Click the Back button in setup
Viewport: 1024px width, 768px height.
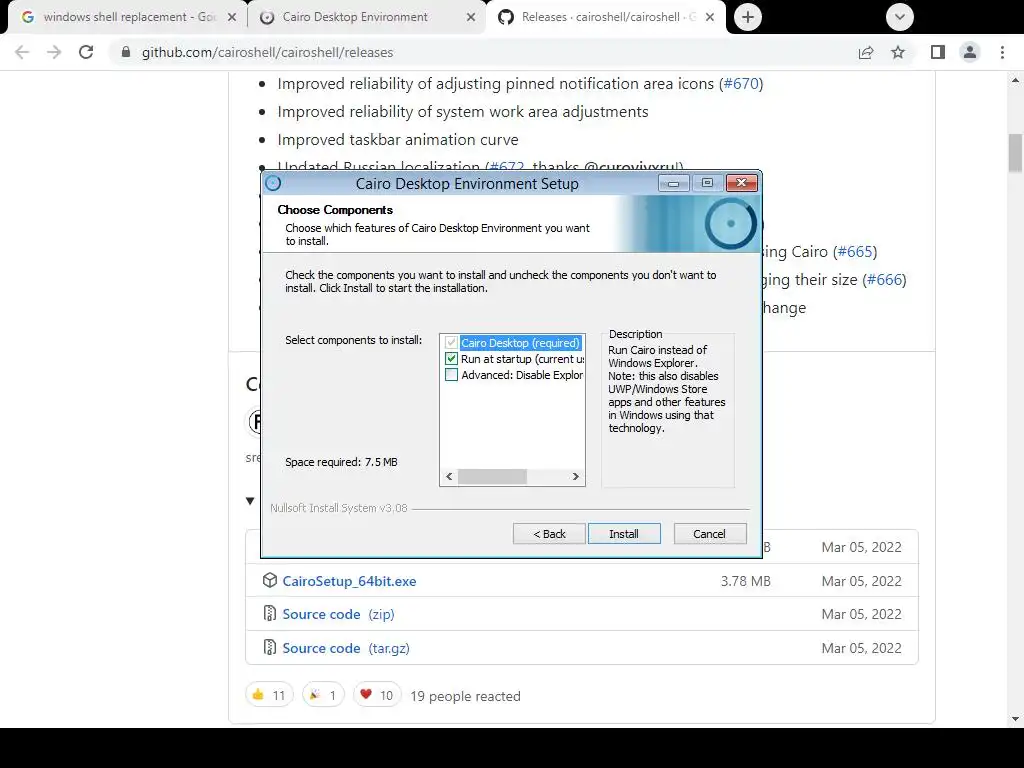[549, 534]
